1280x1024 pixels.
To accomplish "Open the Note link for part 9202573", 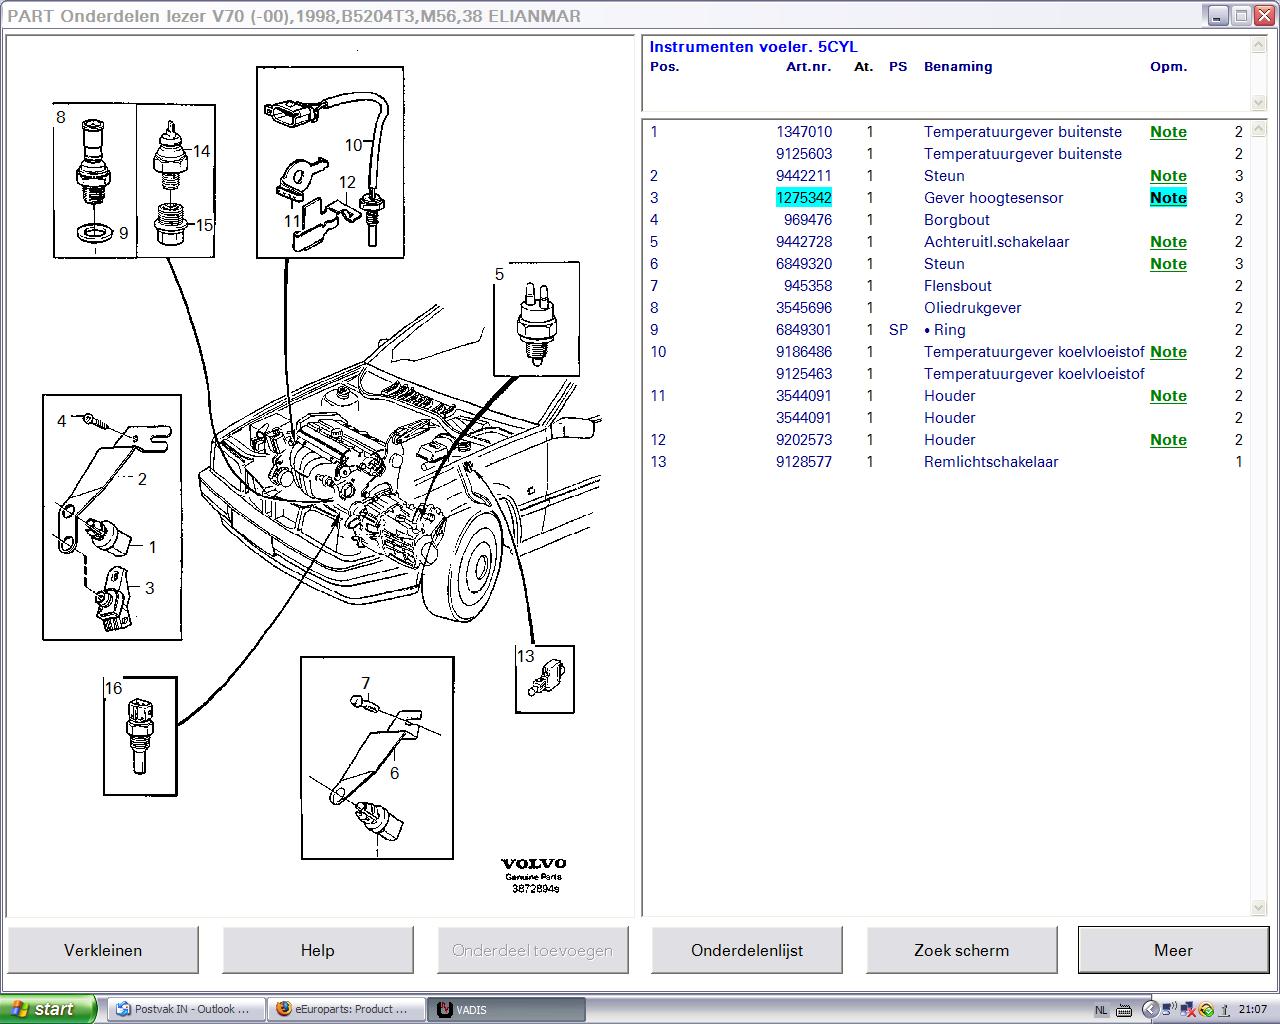I will pos(1167,440).
